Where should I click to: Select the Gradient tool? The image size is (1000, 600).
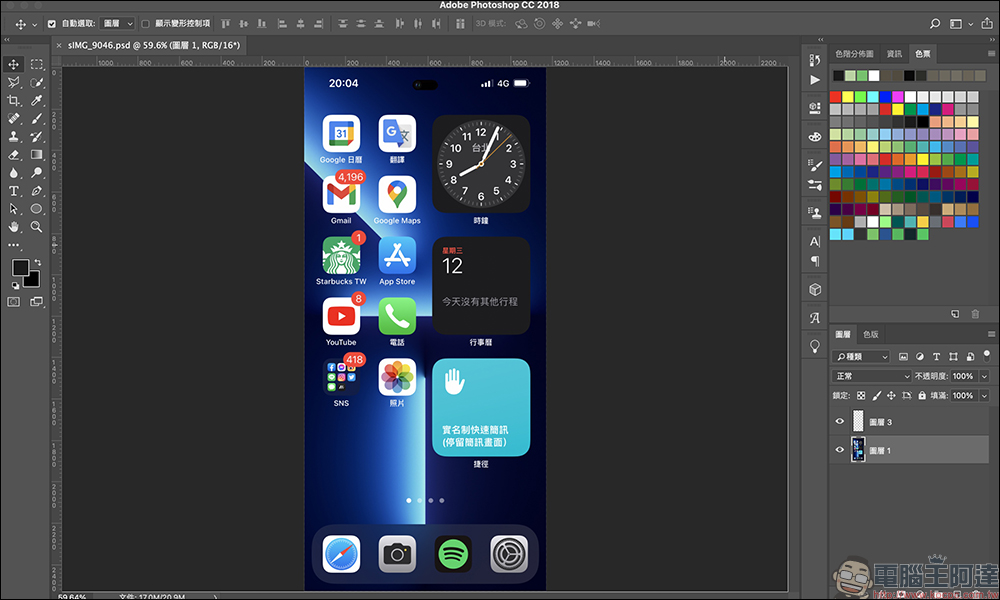(x=37, y=154)
